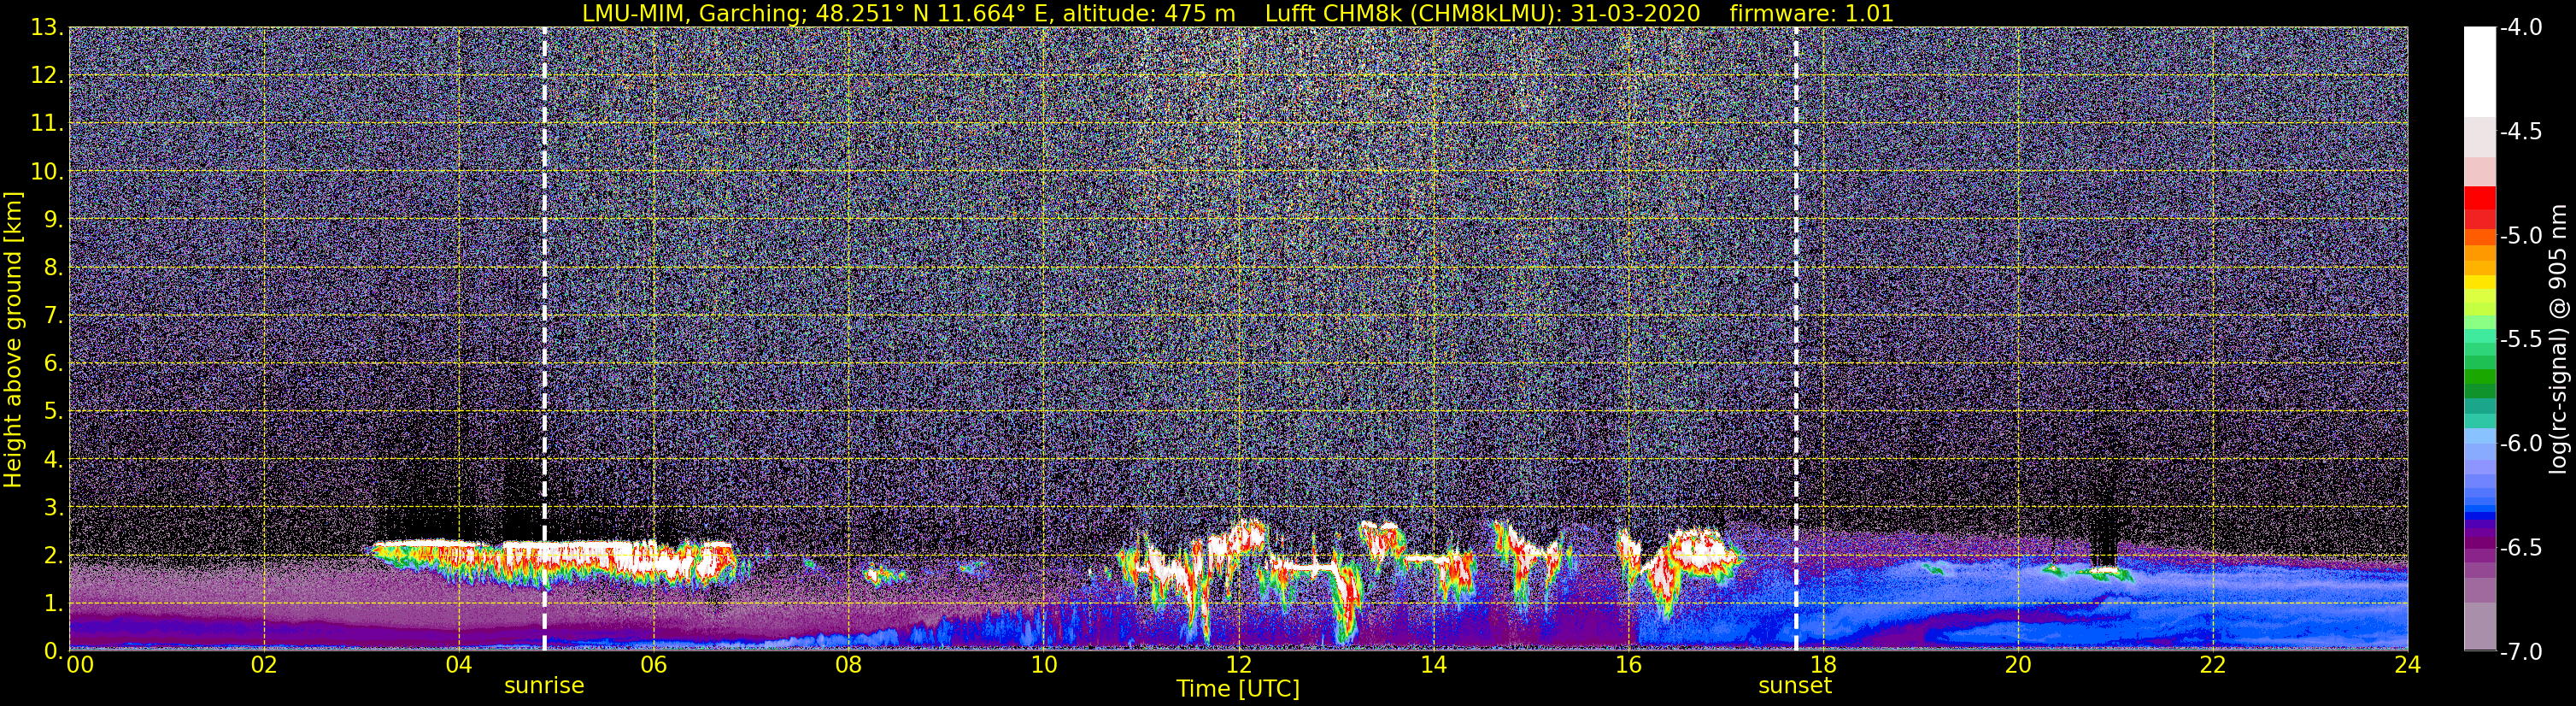The width and height of the screenshot is (2576, 706).
Task: Click the x-axis tick label '02'
Action: (263, 665)
